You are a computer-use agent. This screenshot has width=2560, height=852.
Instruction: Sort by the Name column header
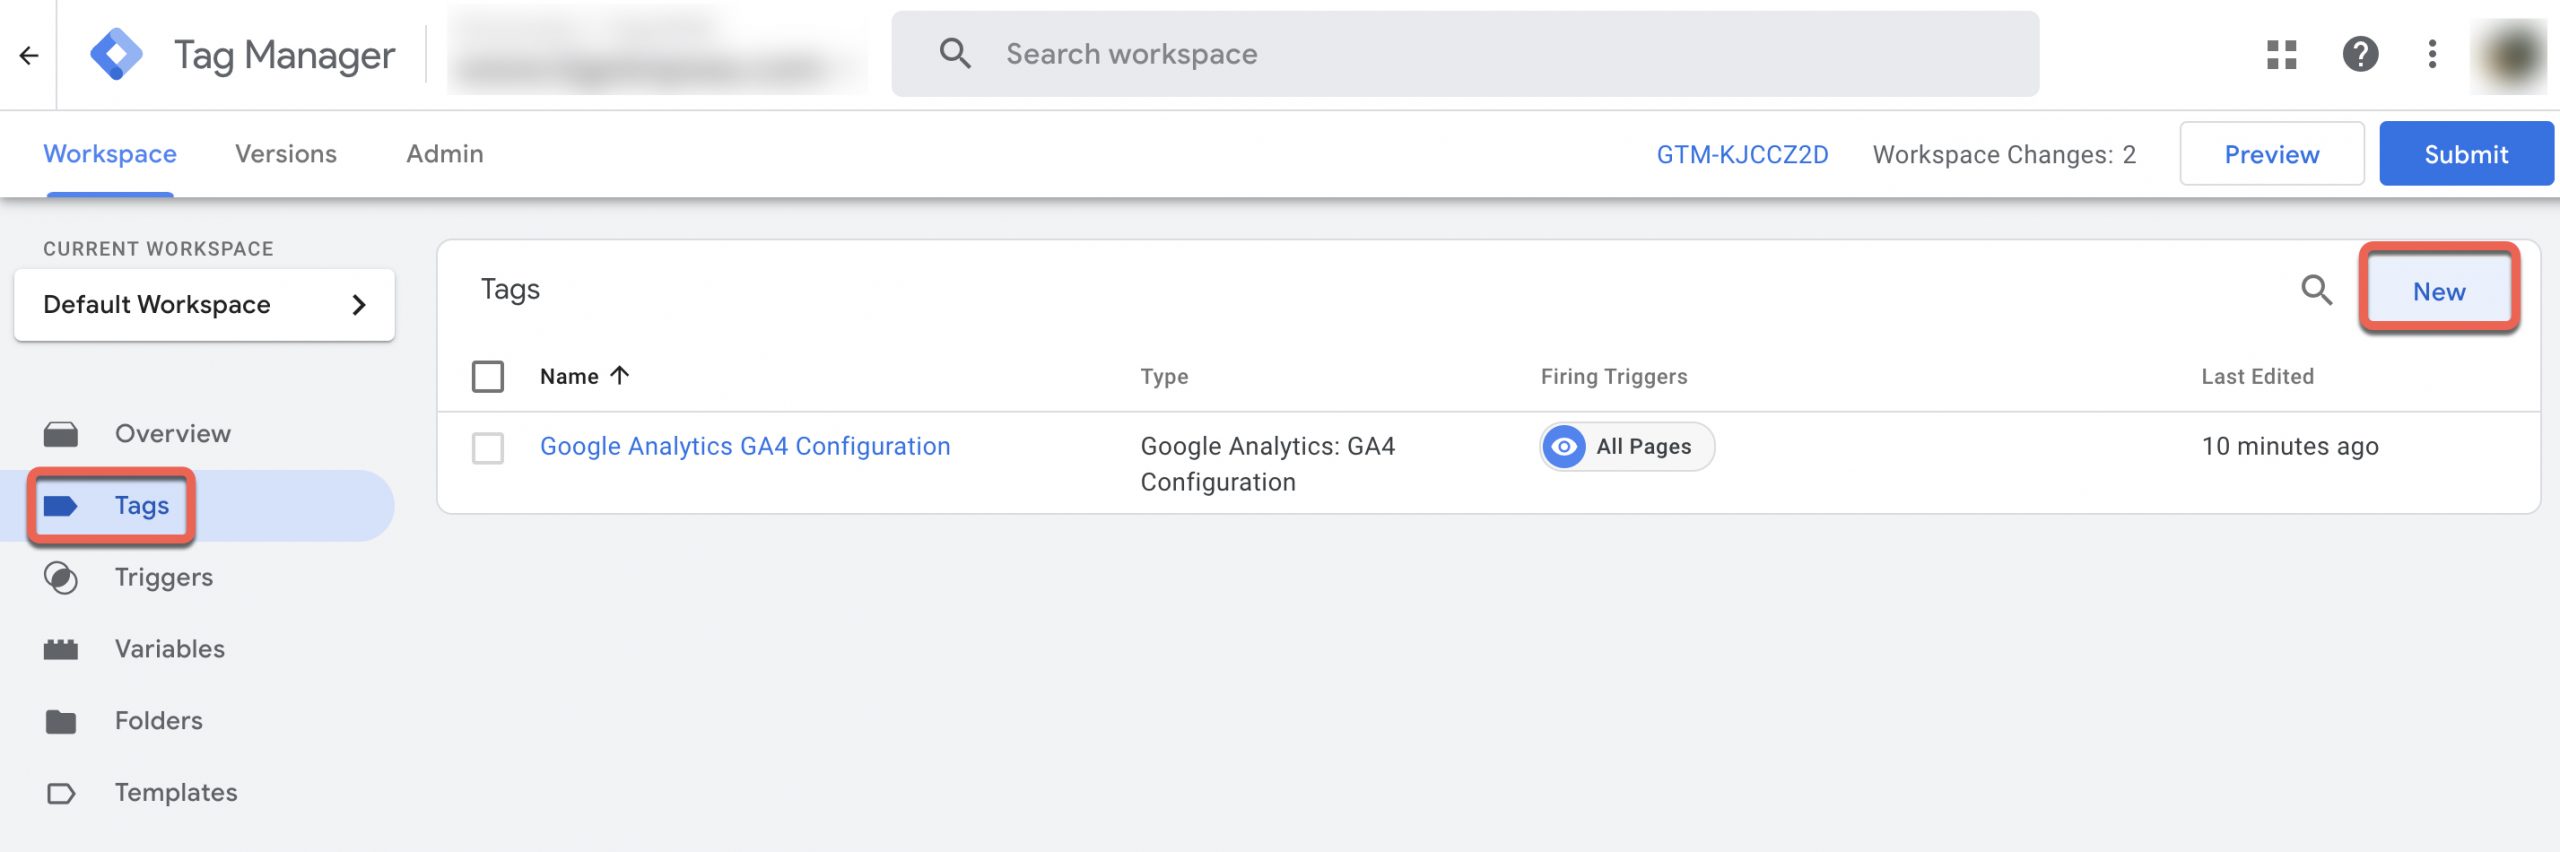click(x=569, y=376)
